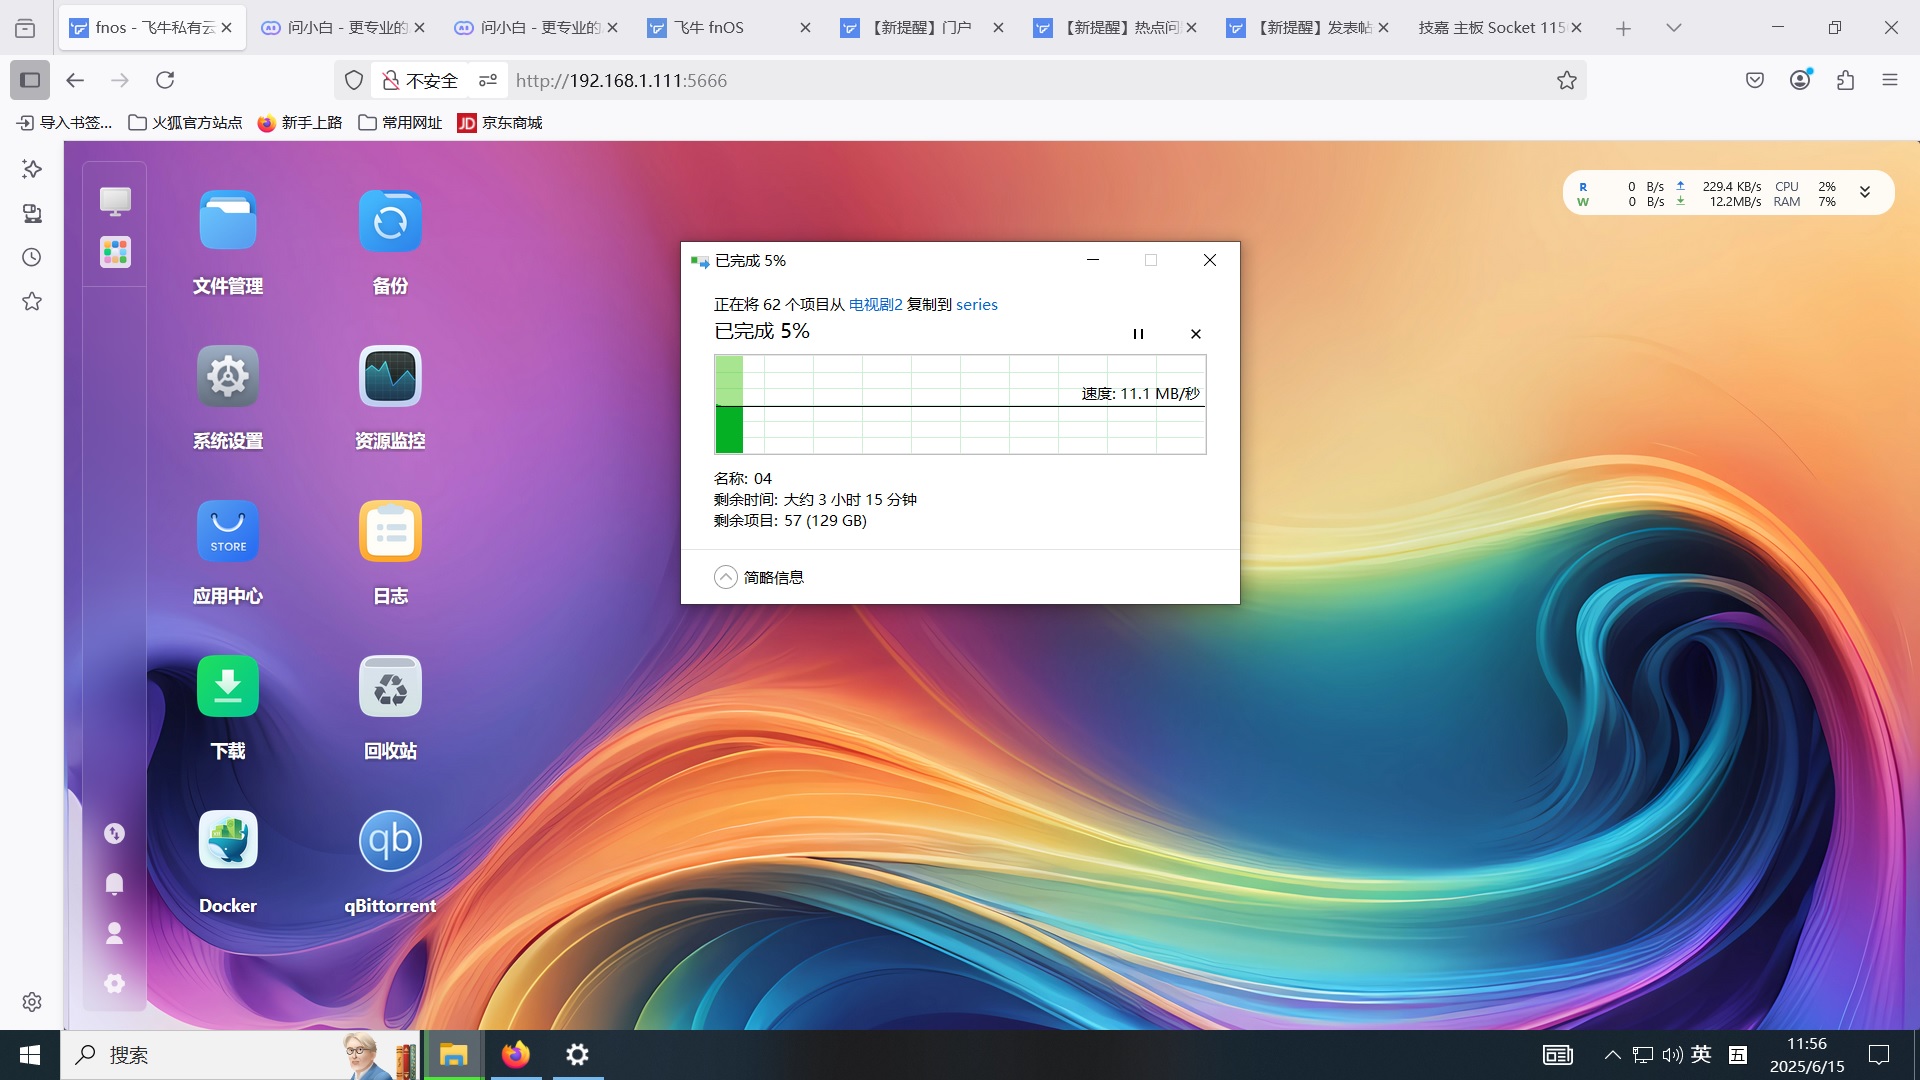
Task: Open the site permissions icon in address bar
Action: pyautogui.click(x=488, y=80)
